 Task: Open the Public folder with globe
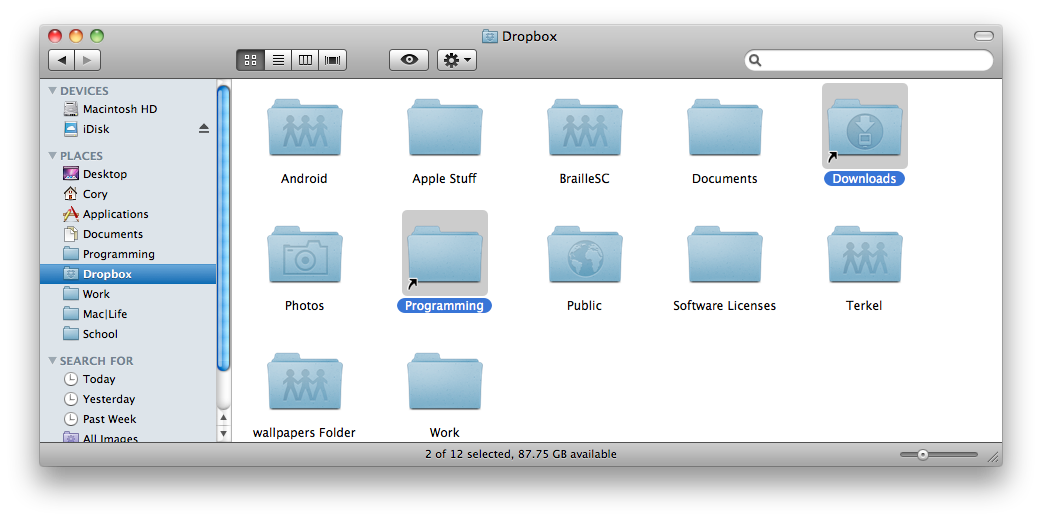click(585, 255)
